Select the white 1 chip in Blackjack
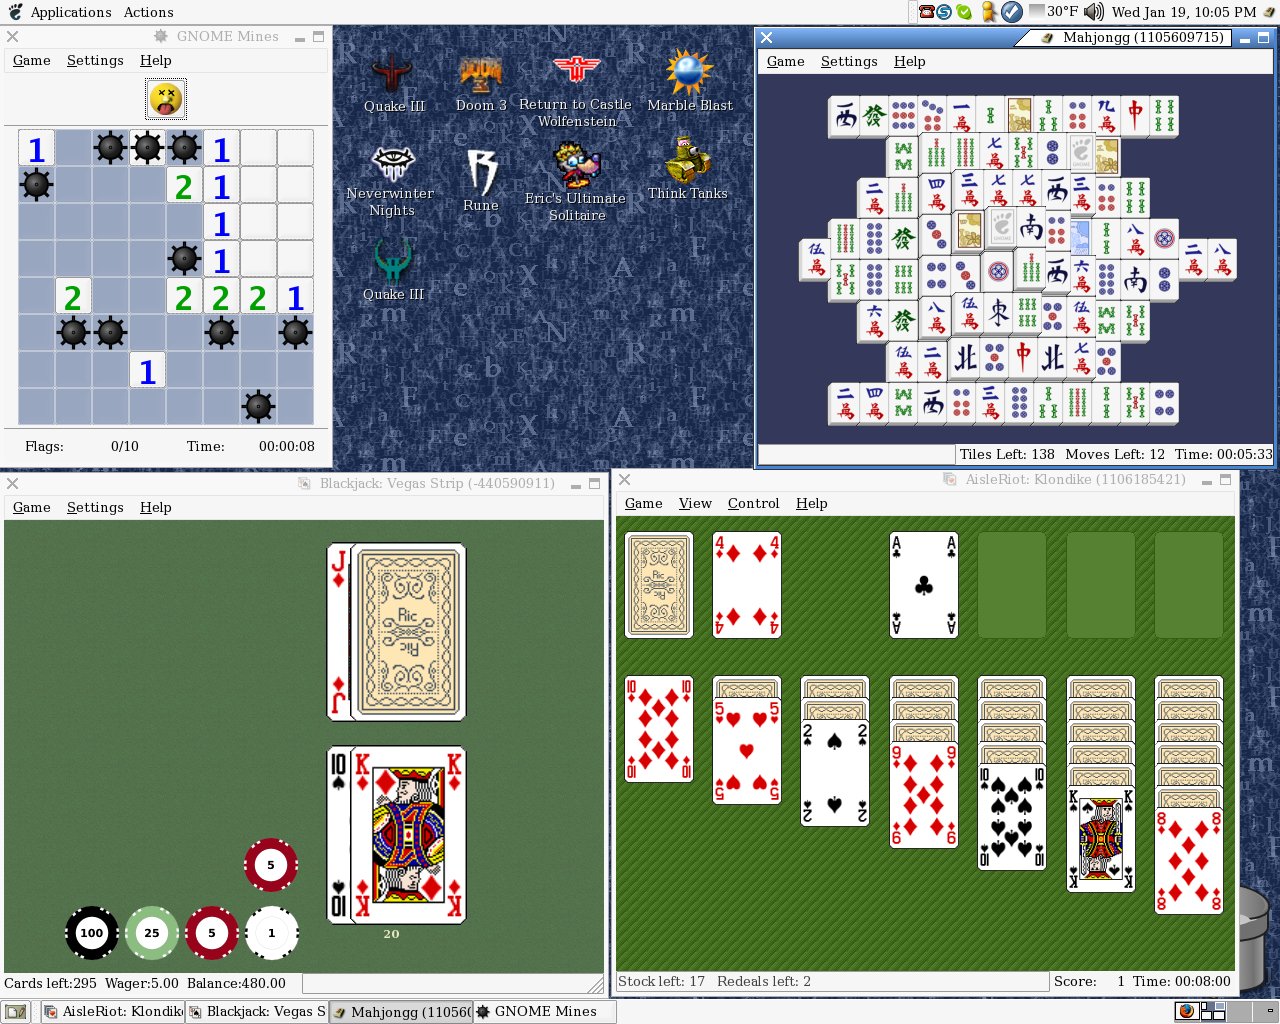This screenshot has height=1024, width=1280. pyautogui.click(x=271, y=933)
